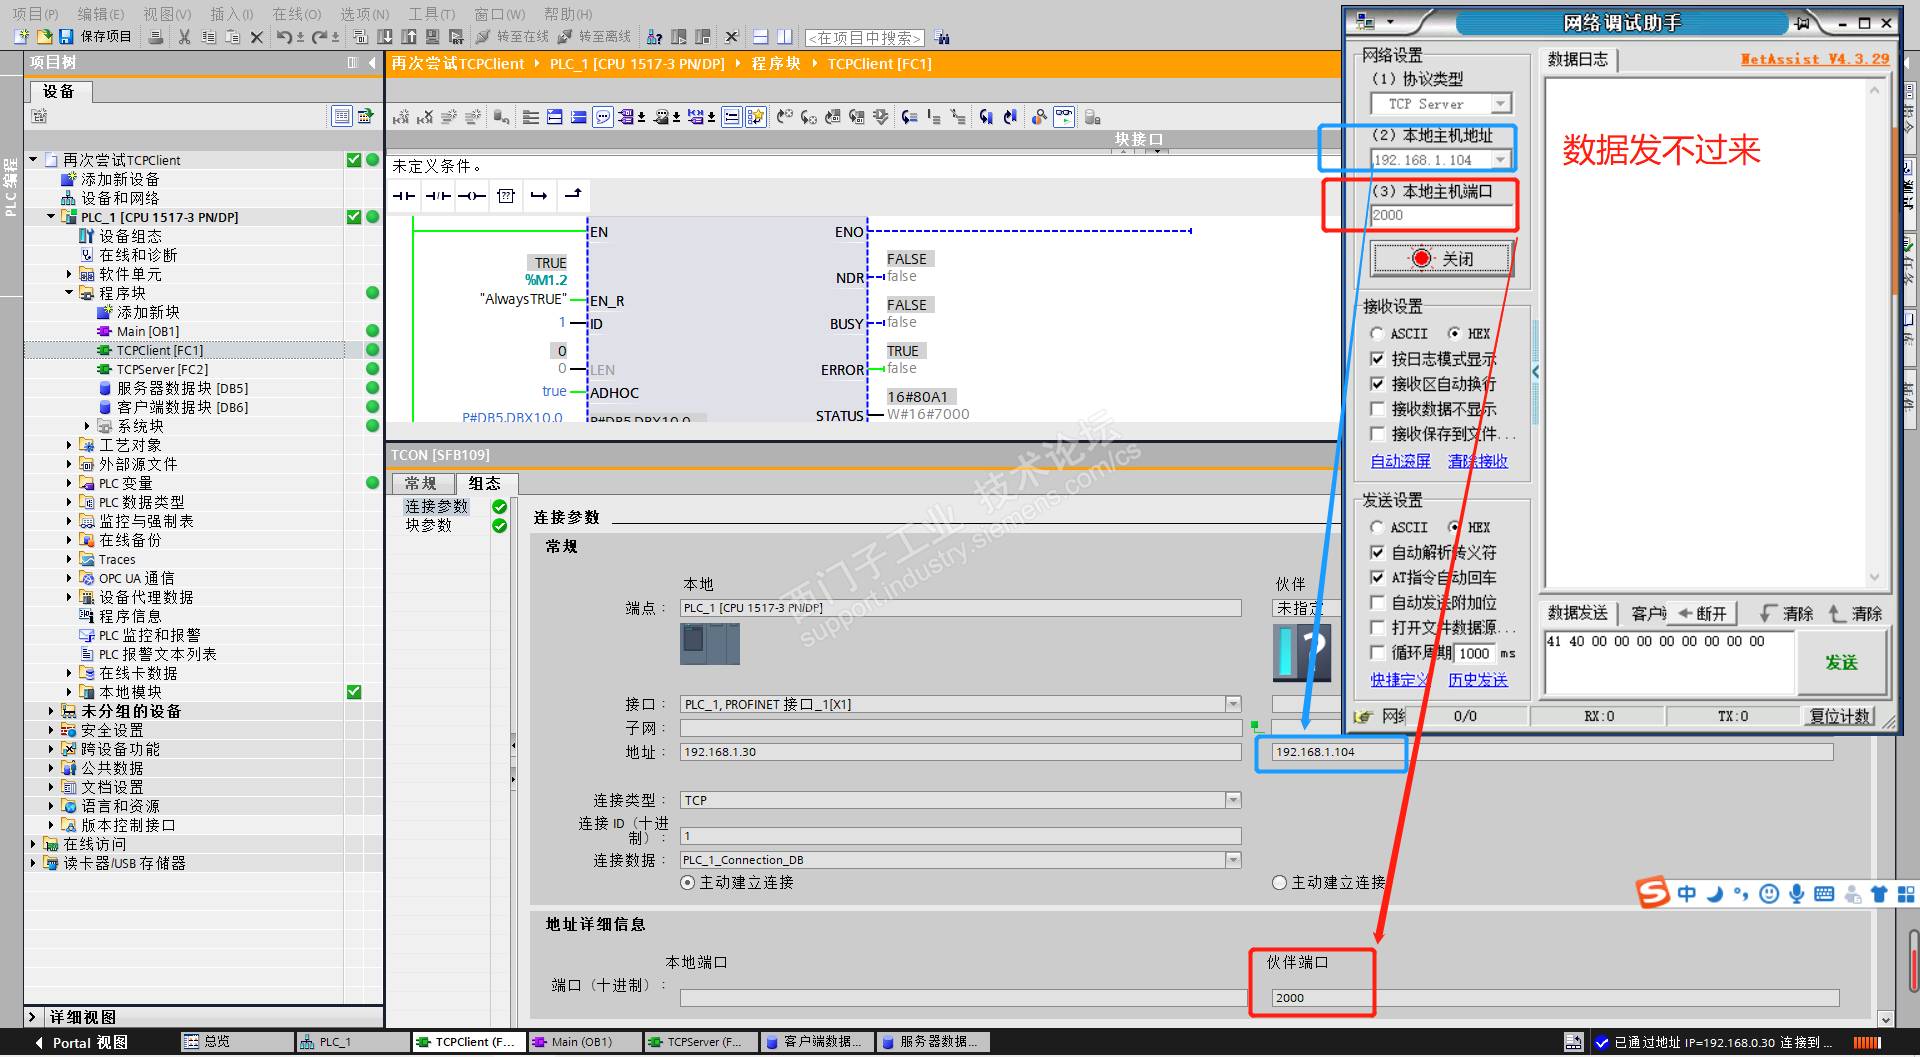Toggle 接收区自动换行 checkbox
The height and width of the screenshot is (1057, 1920).
coord(1377,384)
